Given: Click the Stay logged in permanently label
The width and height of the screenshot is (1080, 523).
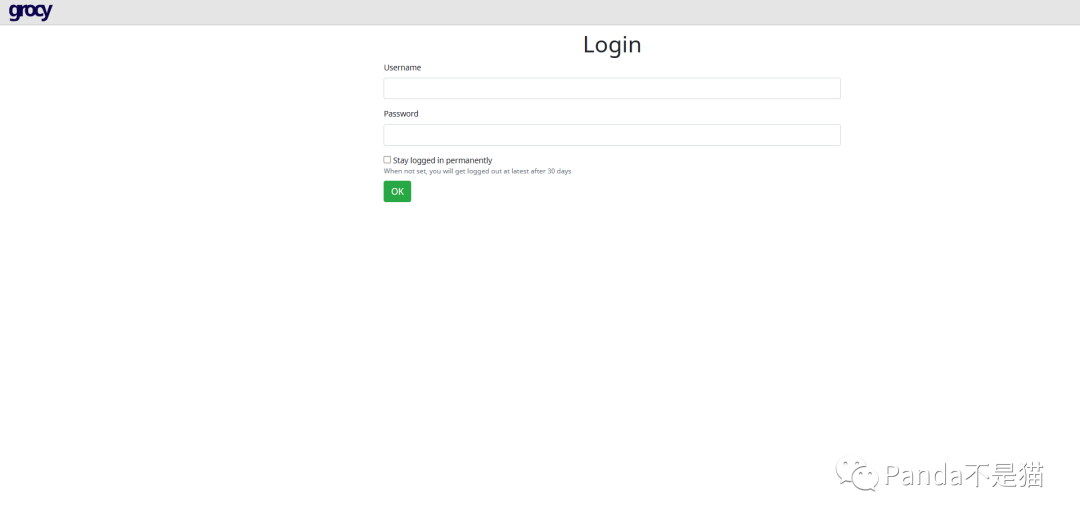Looking at the screenshot, I should (x=442, y=161).
